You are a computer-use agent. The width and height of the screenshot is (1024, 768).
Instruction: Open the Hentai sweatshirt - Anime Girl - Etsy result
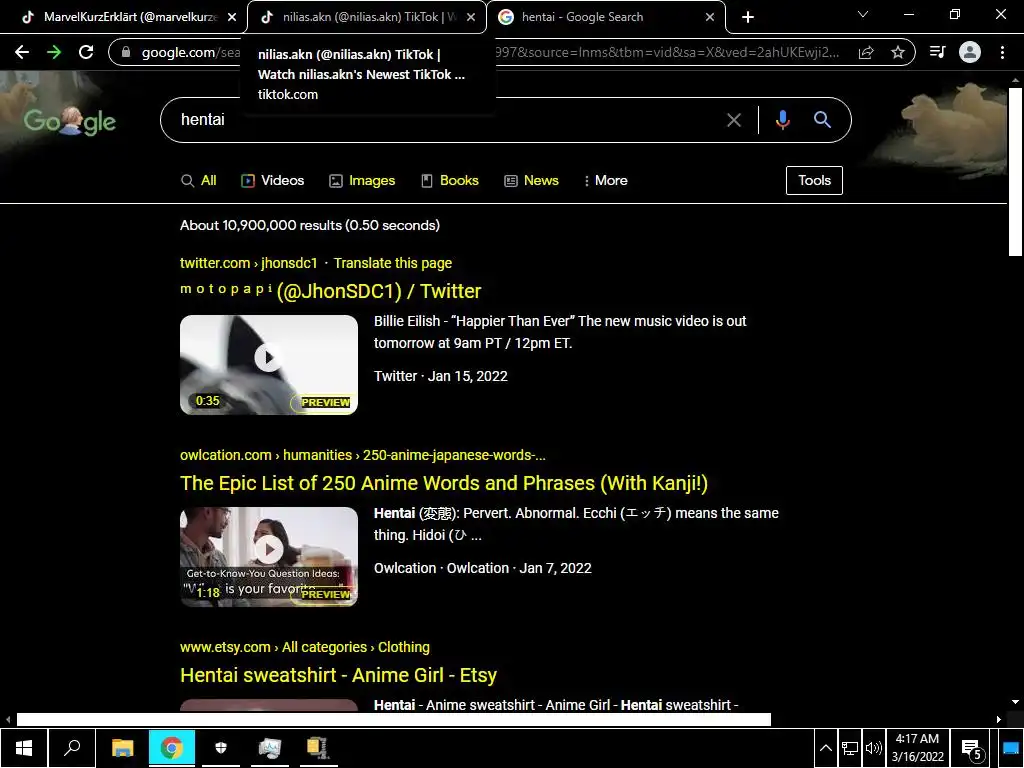click(x=338, y=675)
